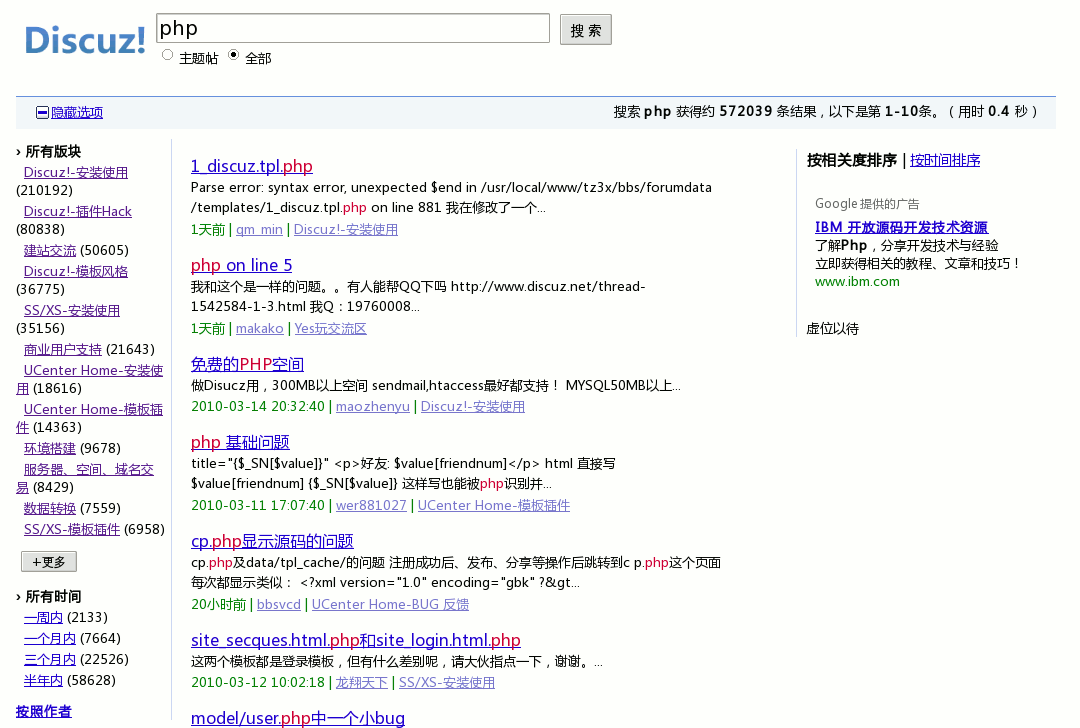Expand more forums with +更多 button
The image size is (1080, 728).
tap(49, 561)
